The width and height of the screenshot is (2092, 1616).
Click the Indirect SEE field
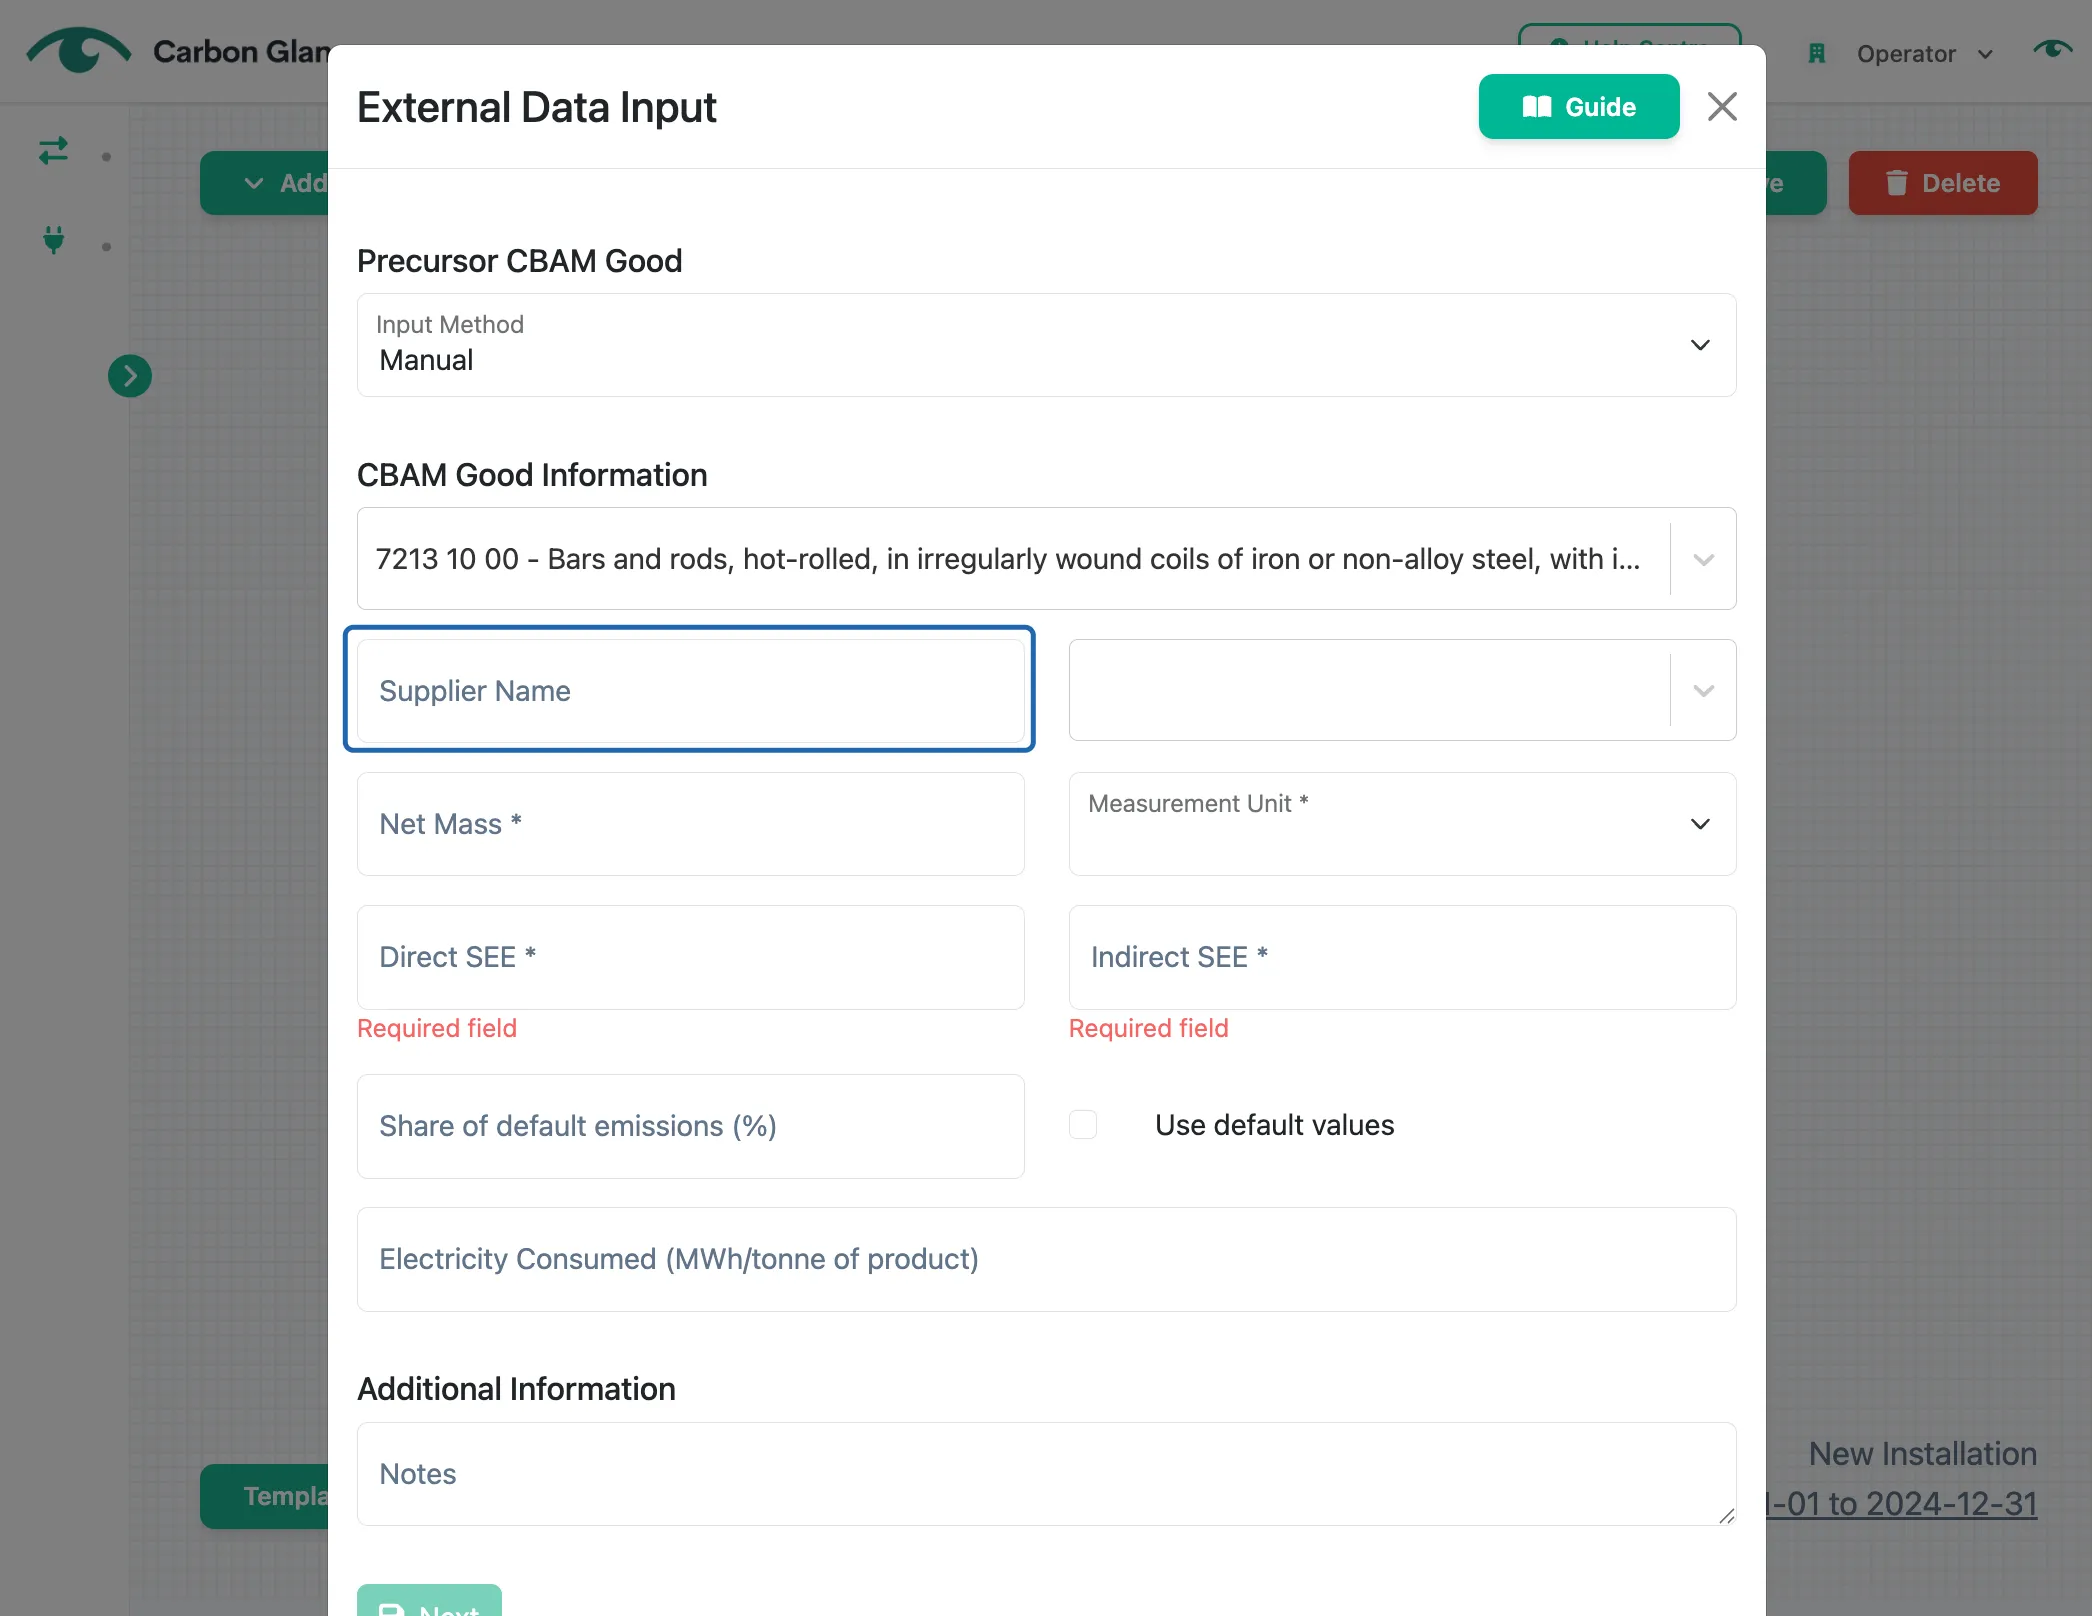coord(1402,957)
